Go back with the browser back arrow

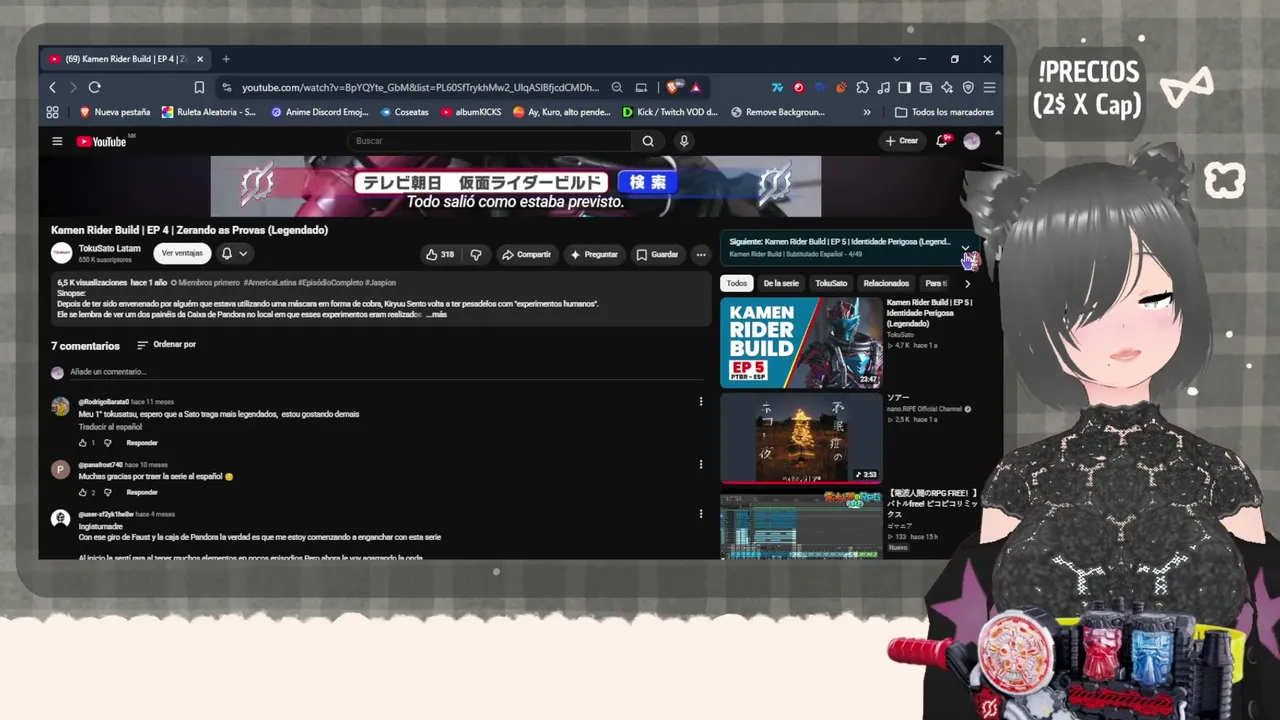[53, 87]
